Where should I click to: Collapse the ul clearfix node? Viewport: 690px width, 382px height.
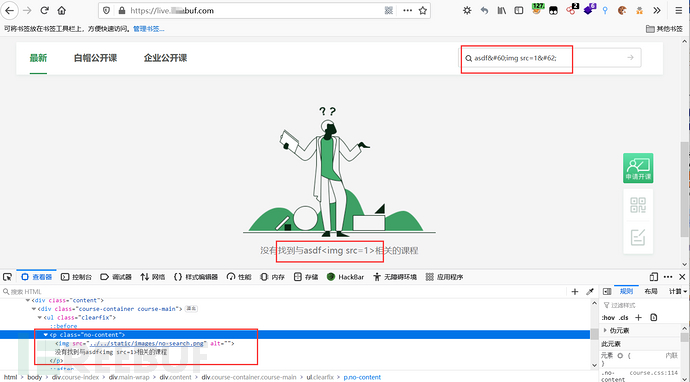click(x=39, y=317)
